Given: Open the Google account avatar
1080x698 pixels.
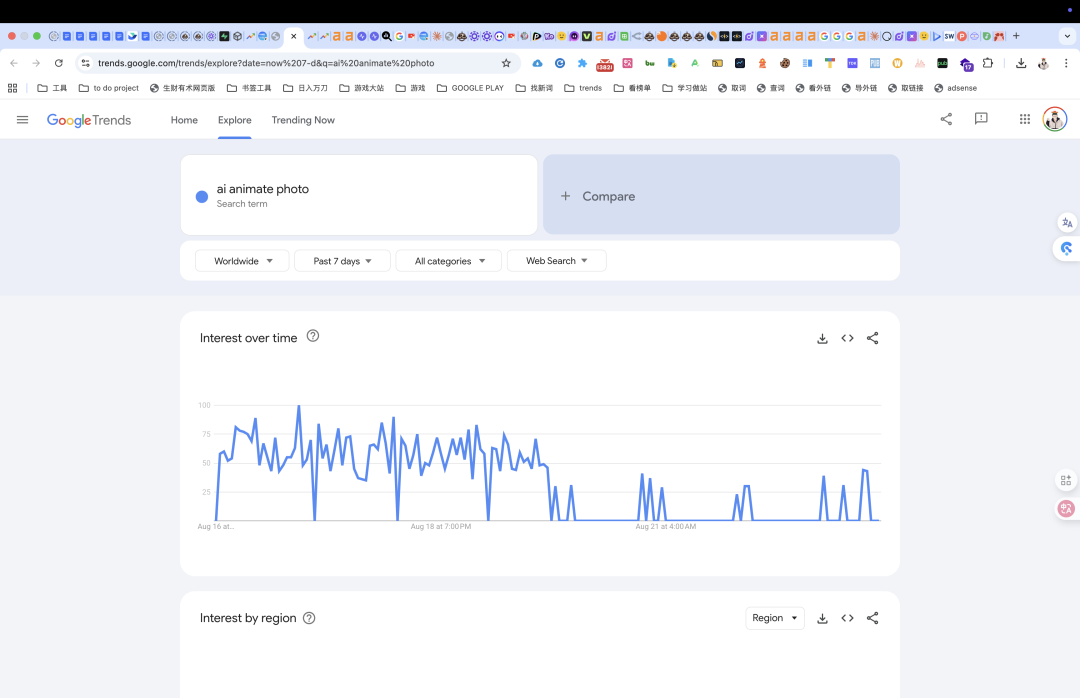Looking at the screenshot, I should pos(1055,119).
